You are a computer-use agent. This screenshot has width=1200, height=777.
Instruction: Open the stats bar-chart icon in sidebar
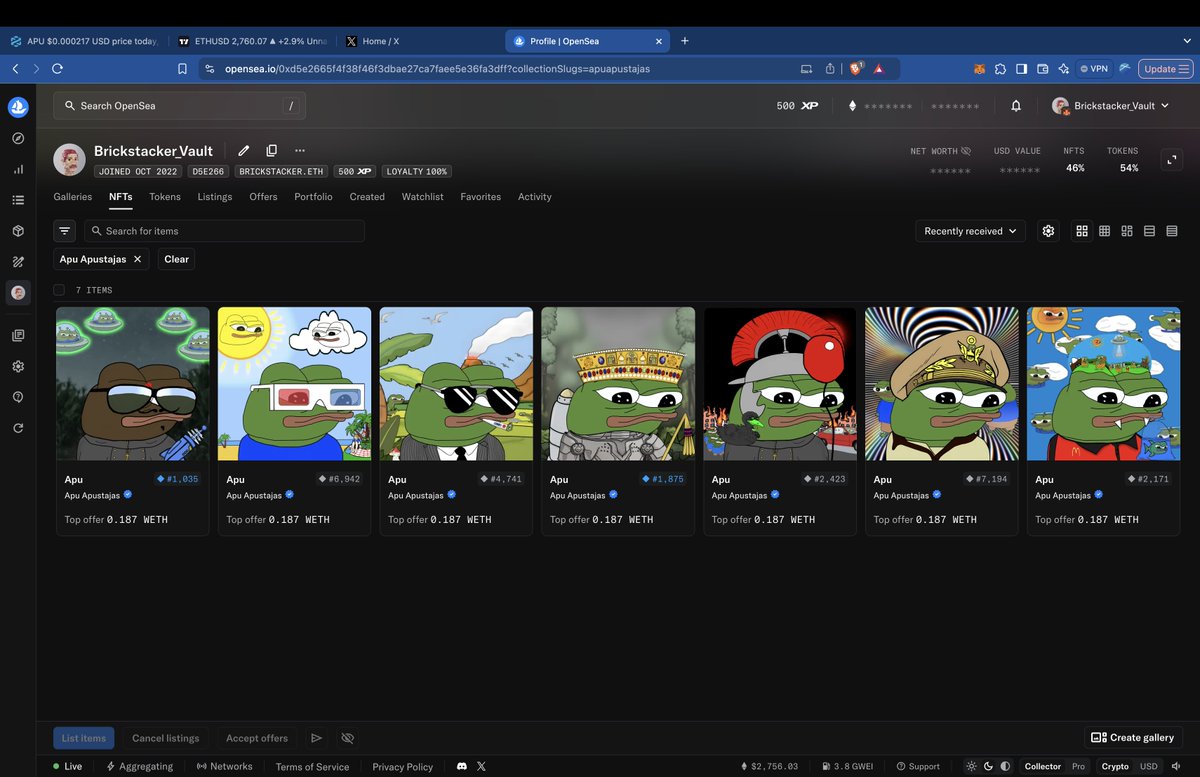coord(18,169)
